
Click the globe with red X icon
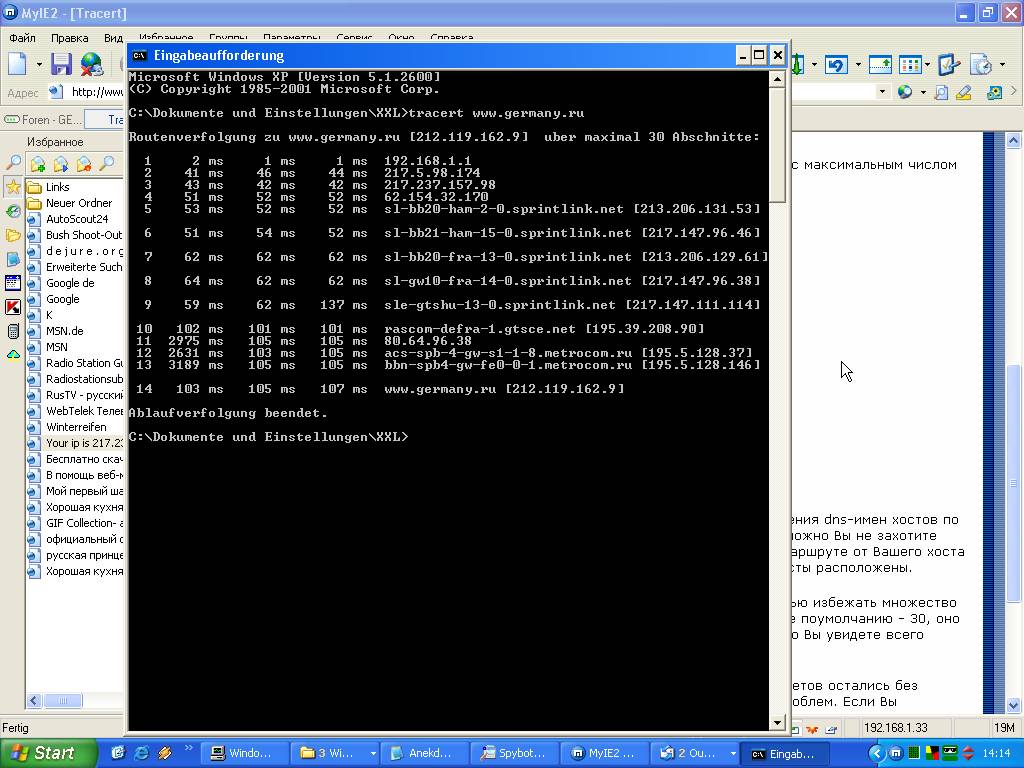[x=92, y=64]
